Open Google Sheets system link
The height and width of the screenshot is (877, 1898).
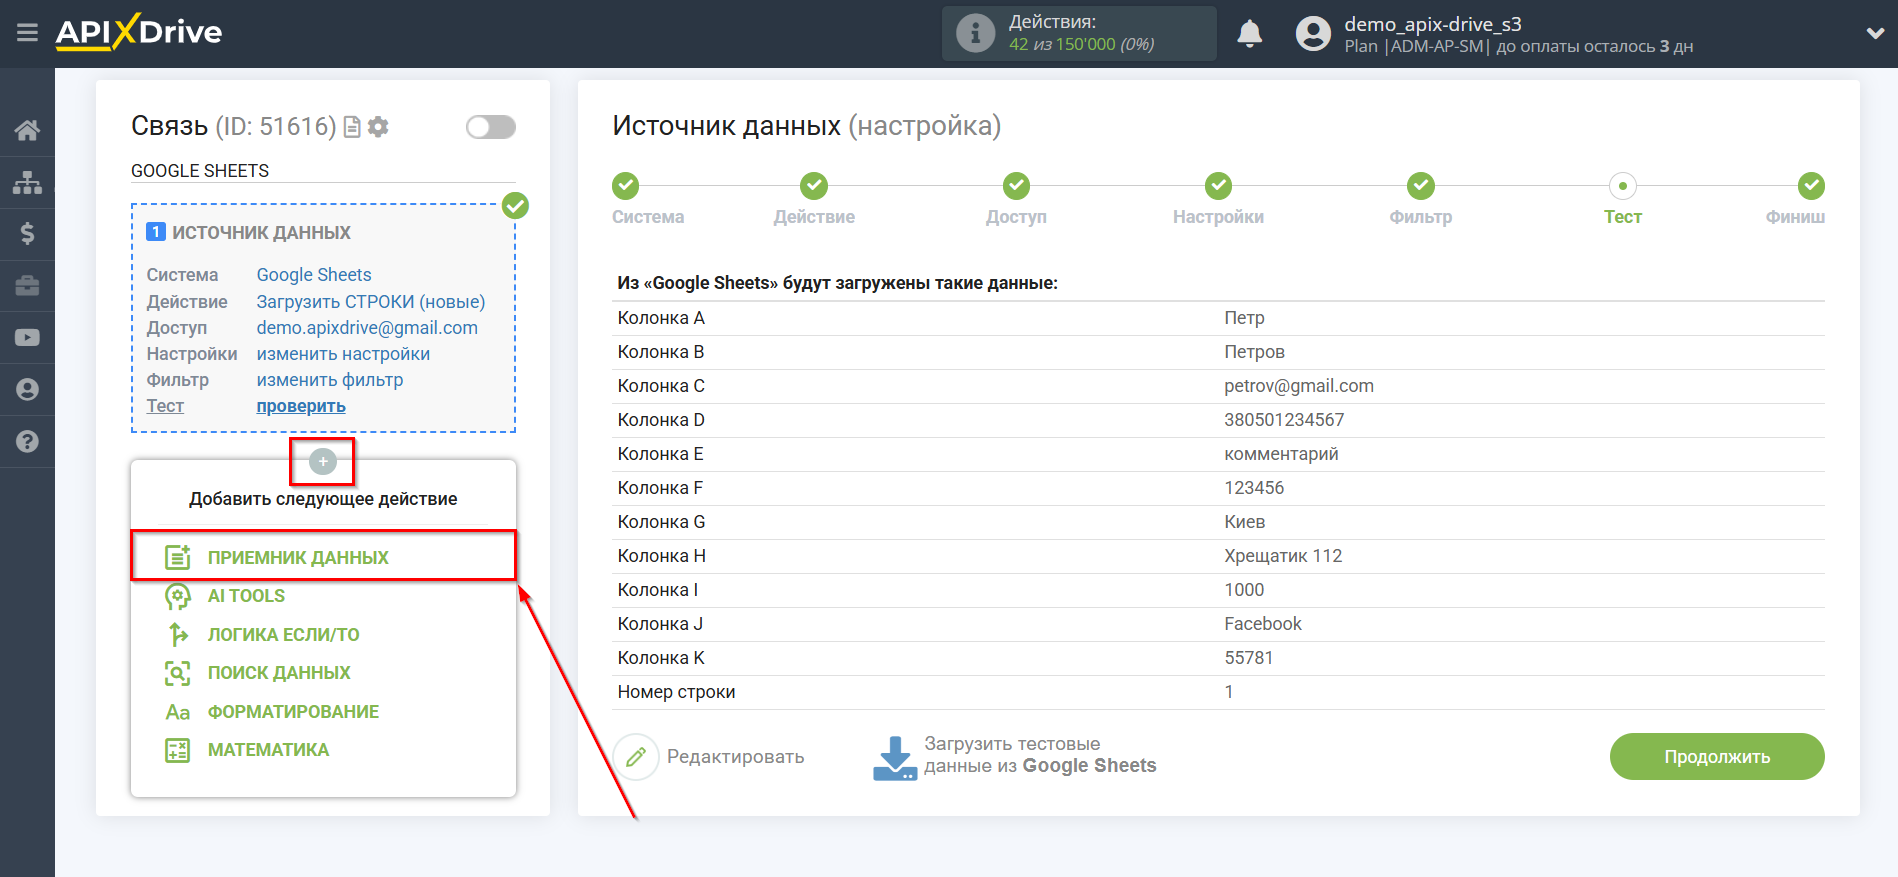click(314, 275)
